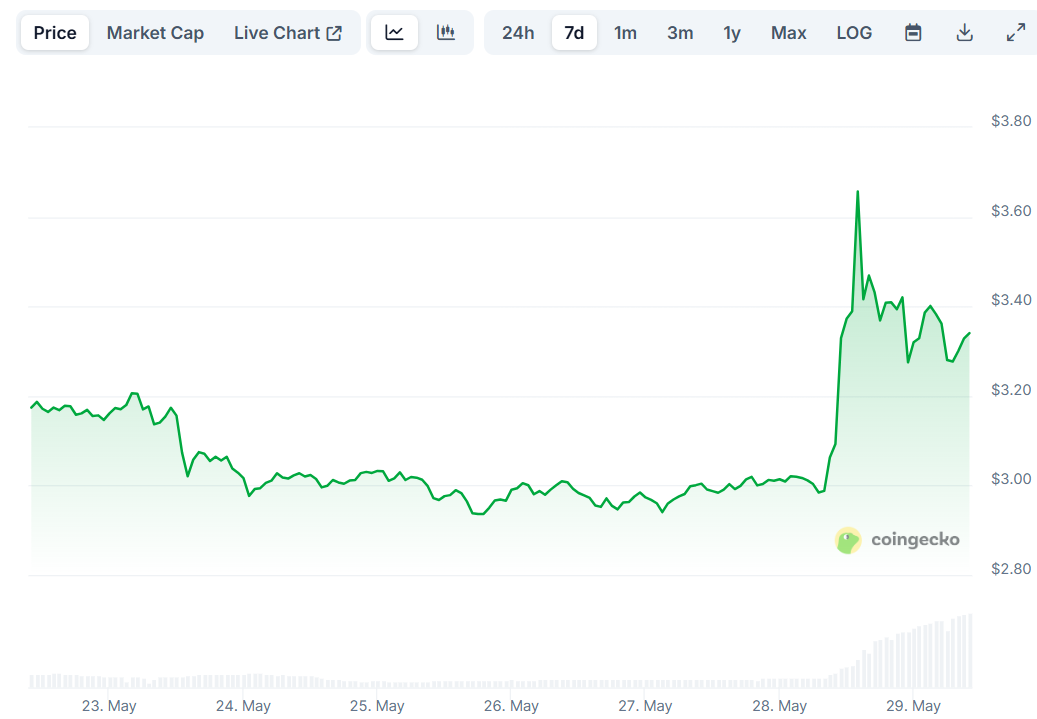Click the CoinGecko gecko logo watermark
This screenshot has height=719, width=1037.
pos(848,540)
